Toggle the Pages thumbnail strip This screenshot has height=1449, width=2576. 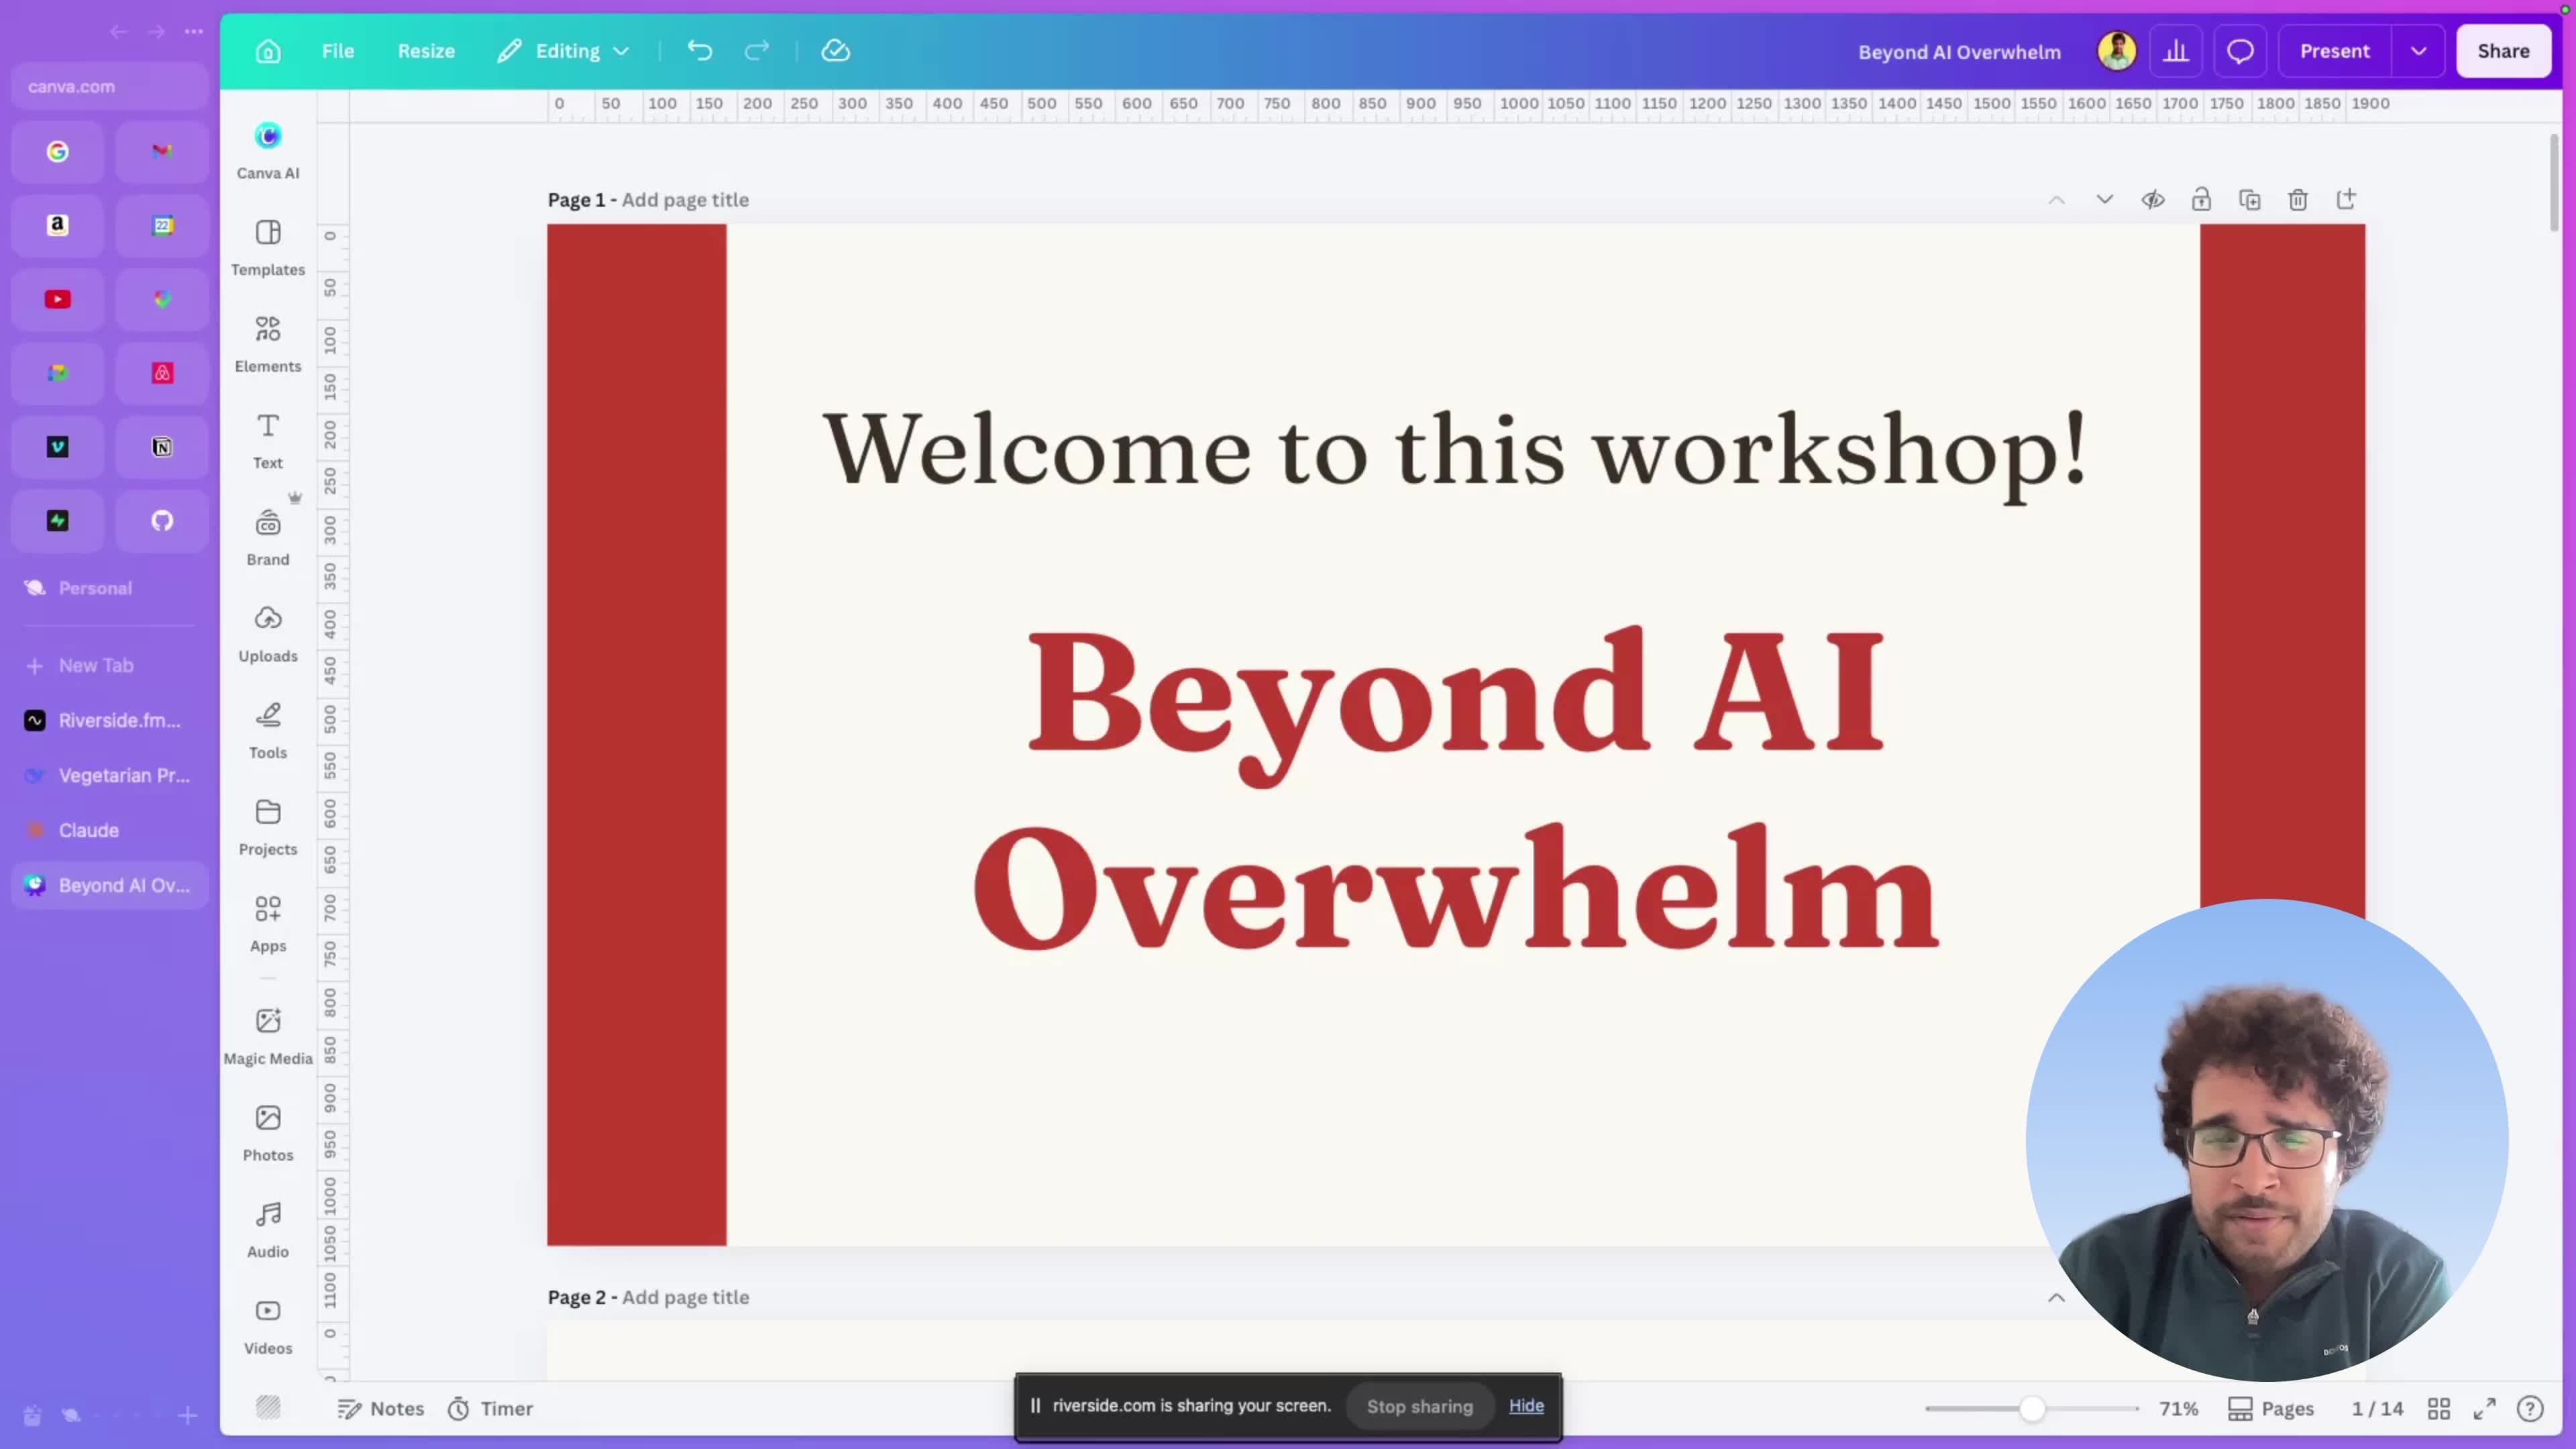[x=2271, y=1408]
